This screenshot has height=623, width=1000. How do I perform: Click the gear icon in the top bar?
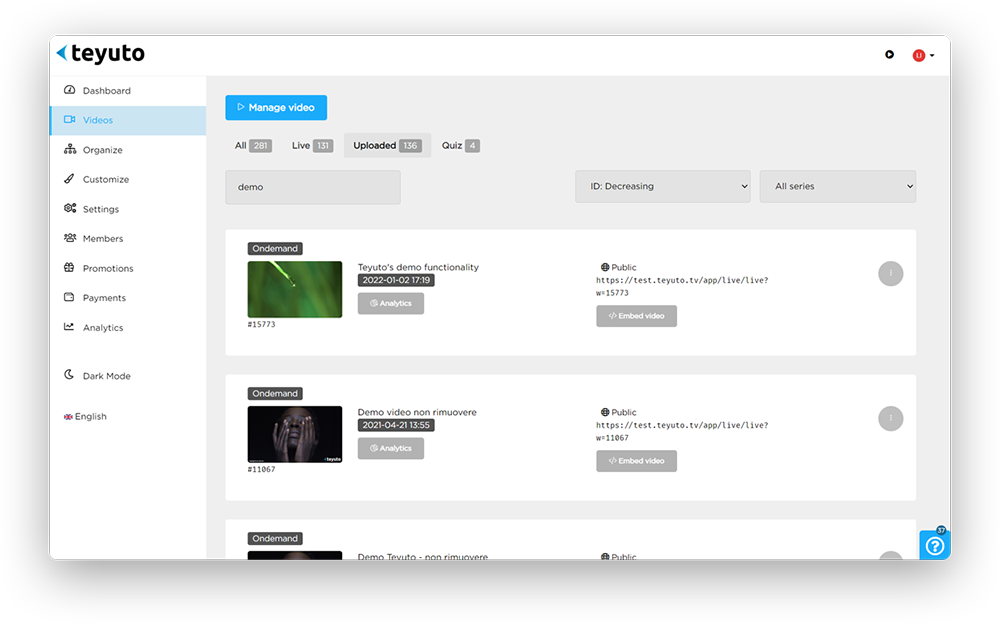click(x=889, y=55)
